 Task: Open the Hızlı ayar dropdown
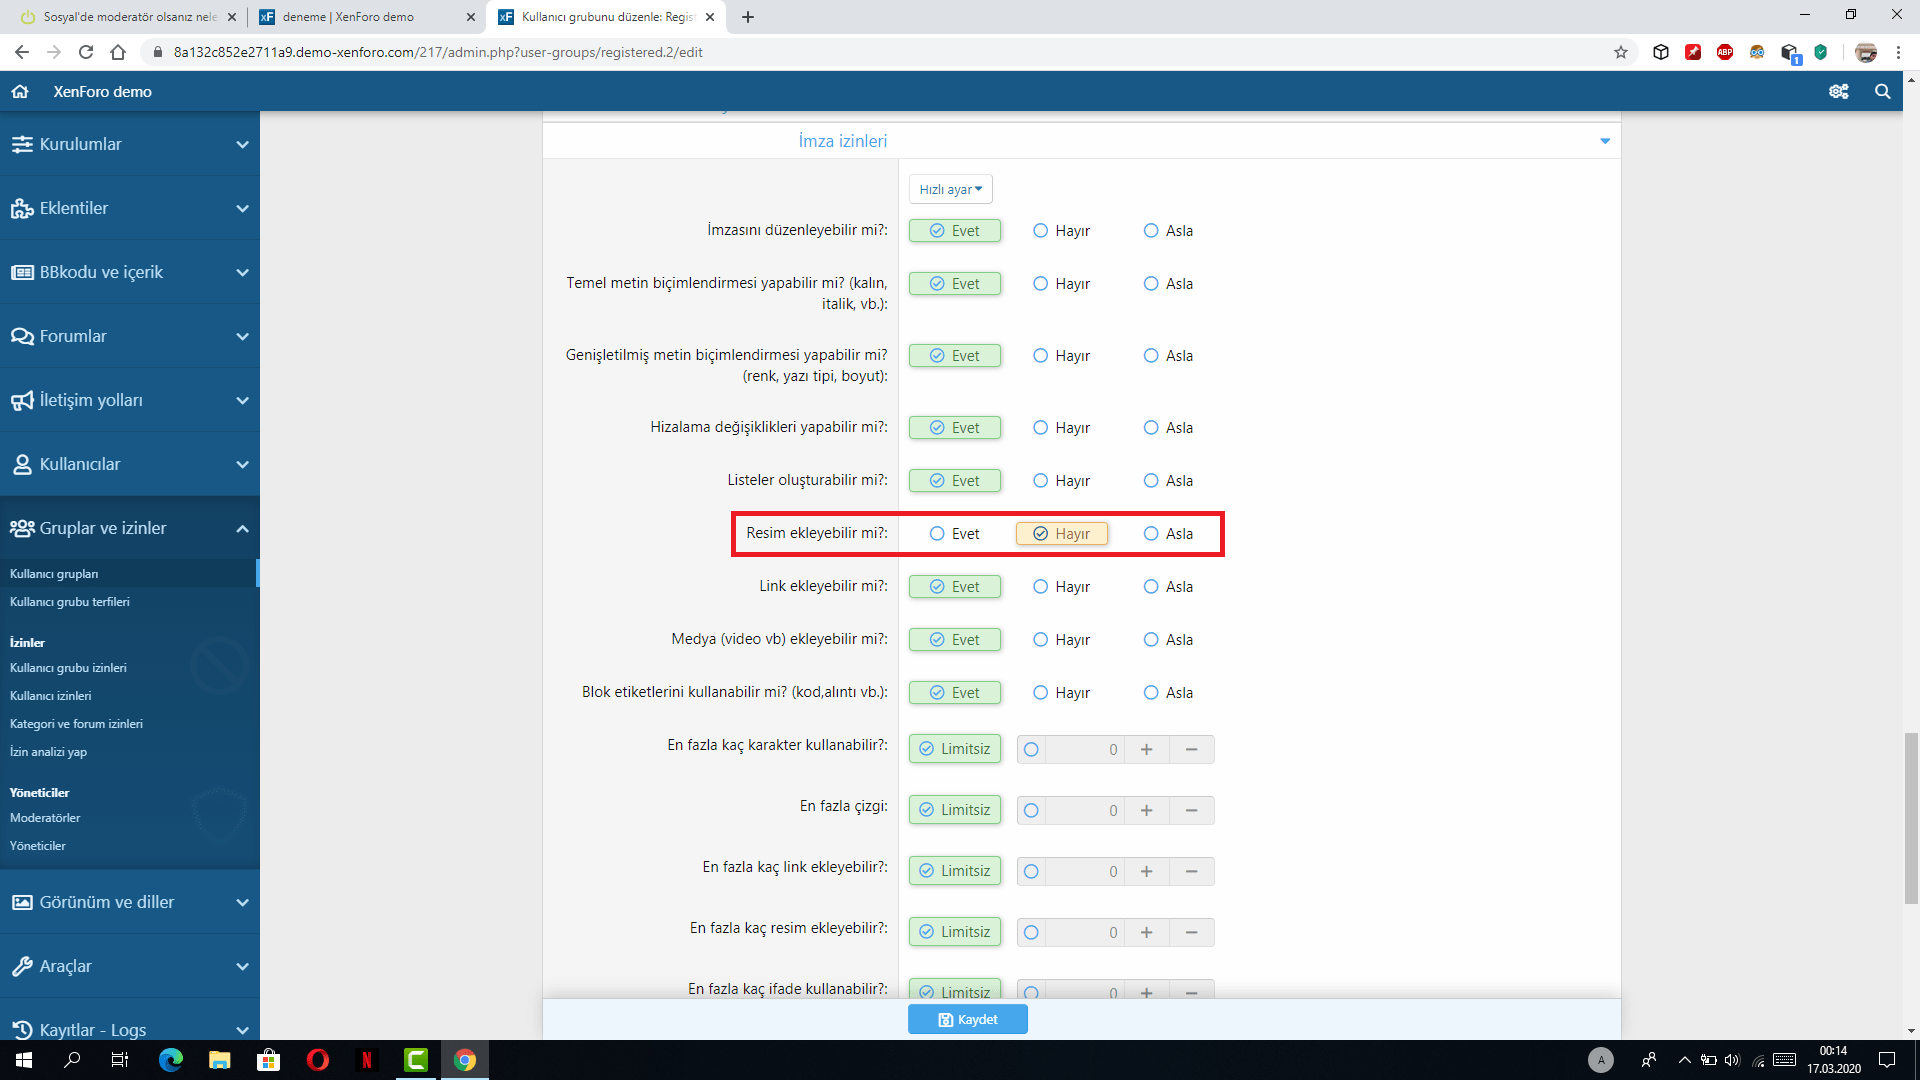(x=950, y=189)
